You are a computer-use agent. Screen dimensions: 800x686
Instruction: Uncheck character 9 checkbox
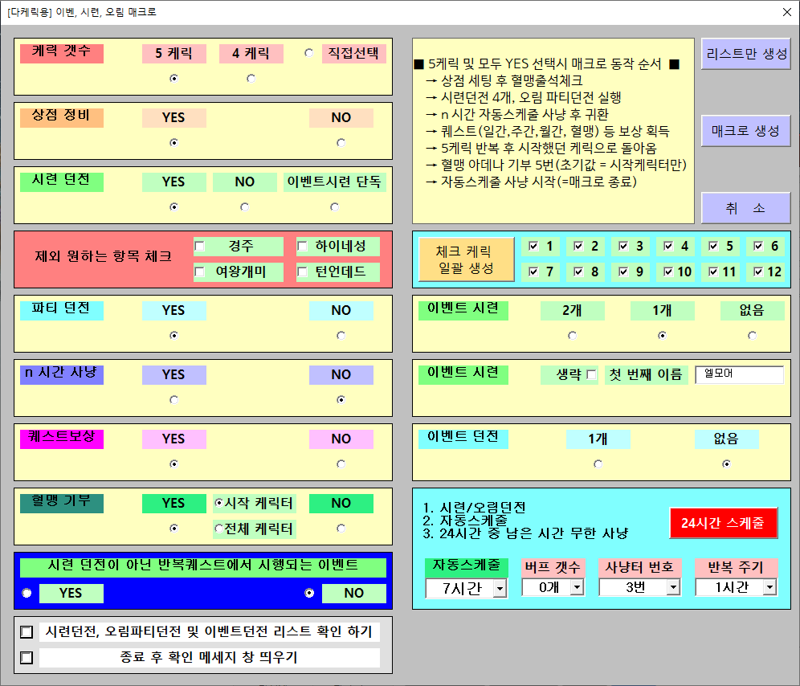[x=623, y=272]
